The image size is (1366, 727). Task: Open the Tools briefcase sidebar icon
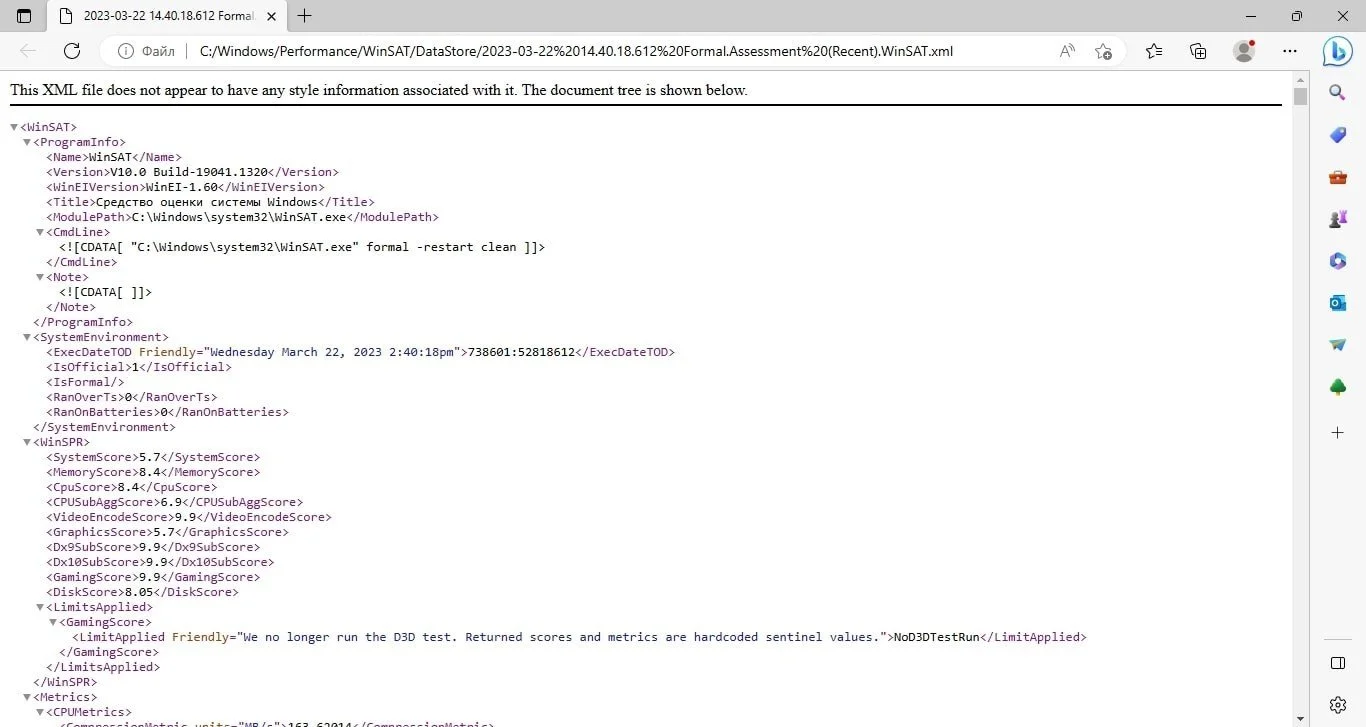tap(1338, 177)
